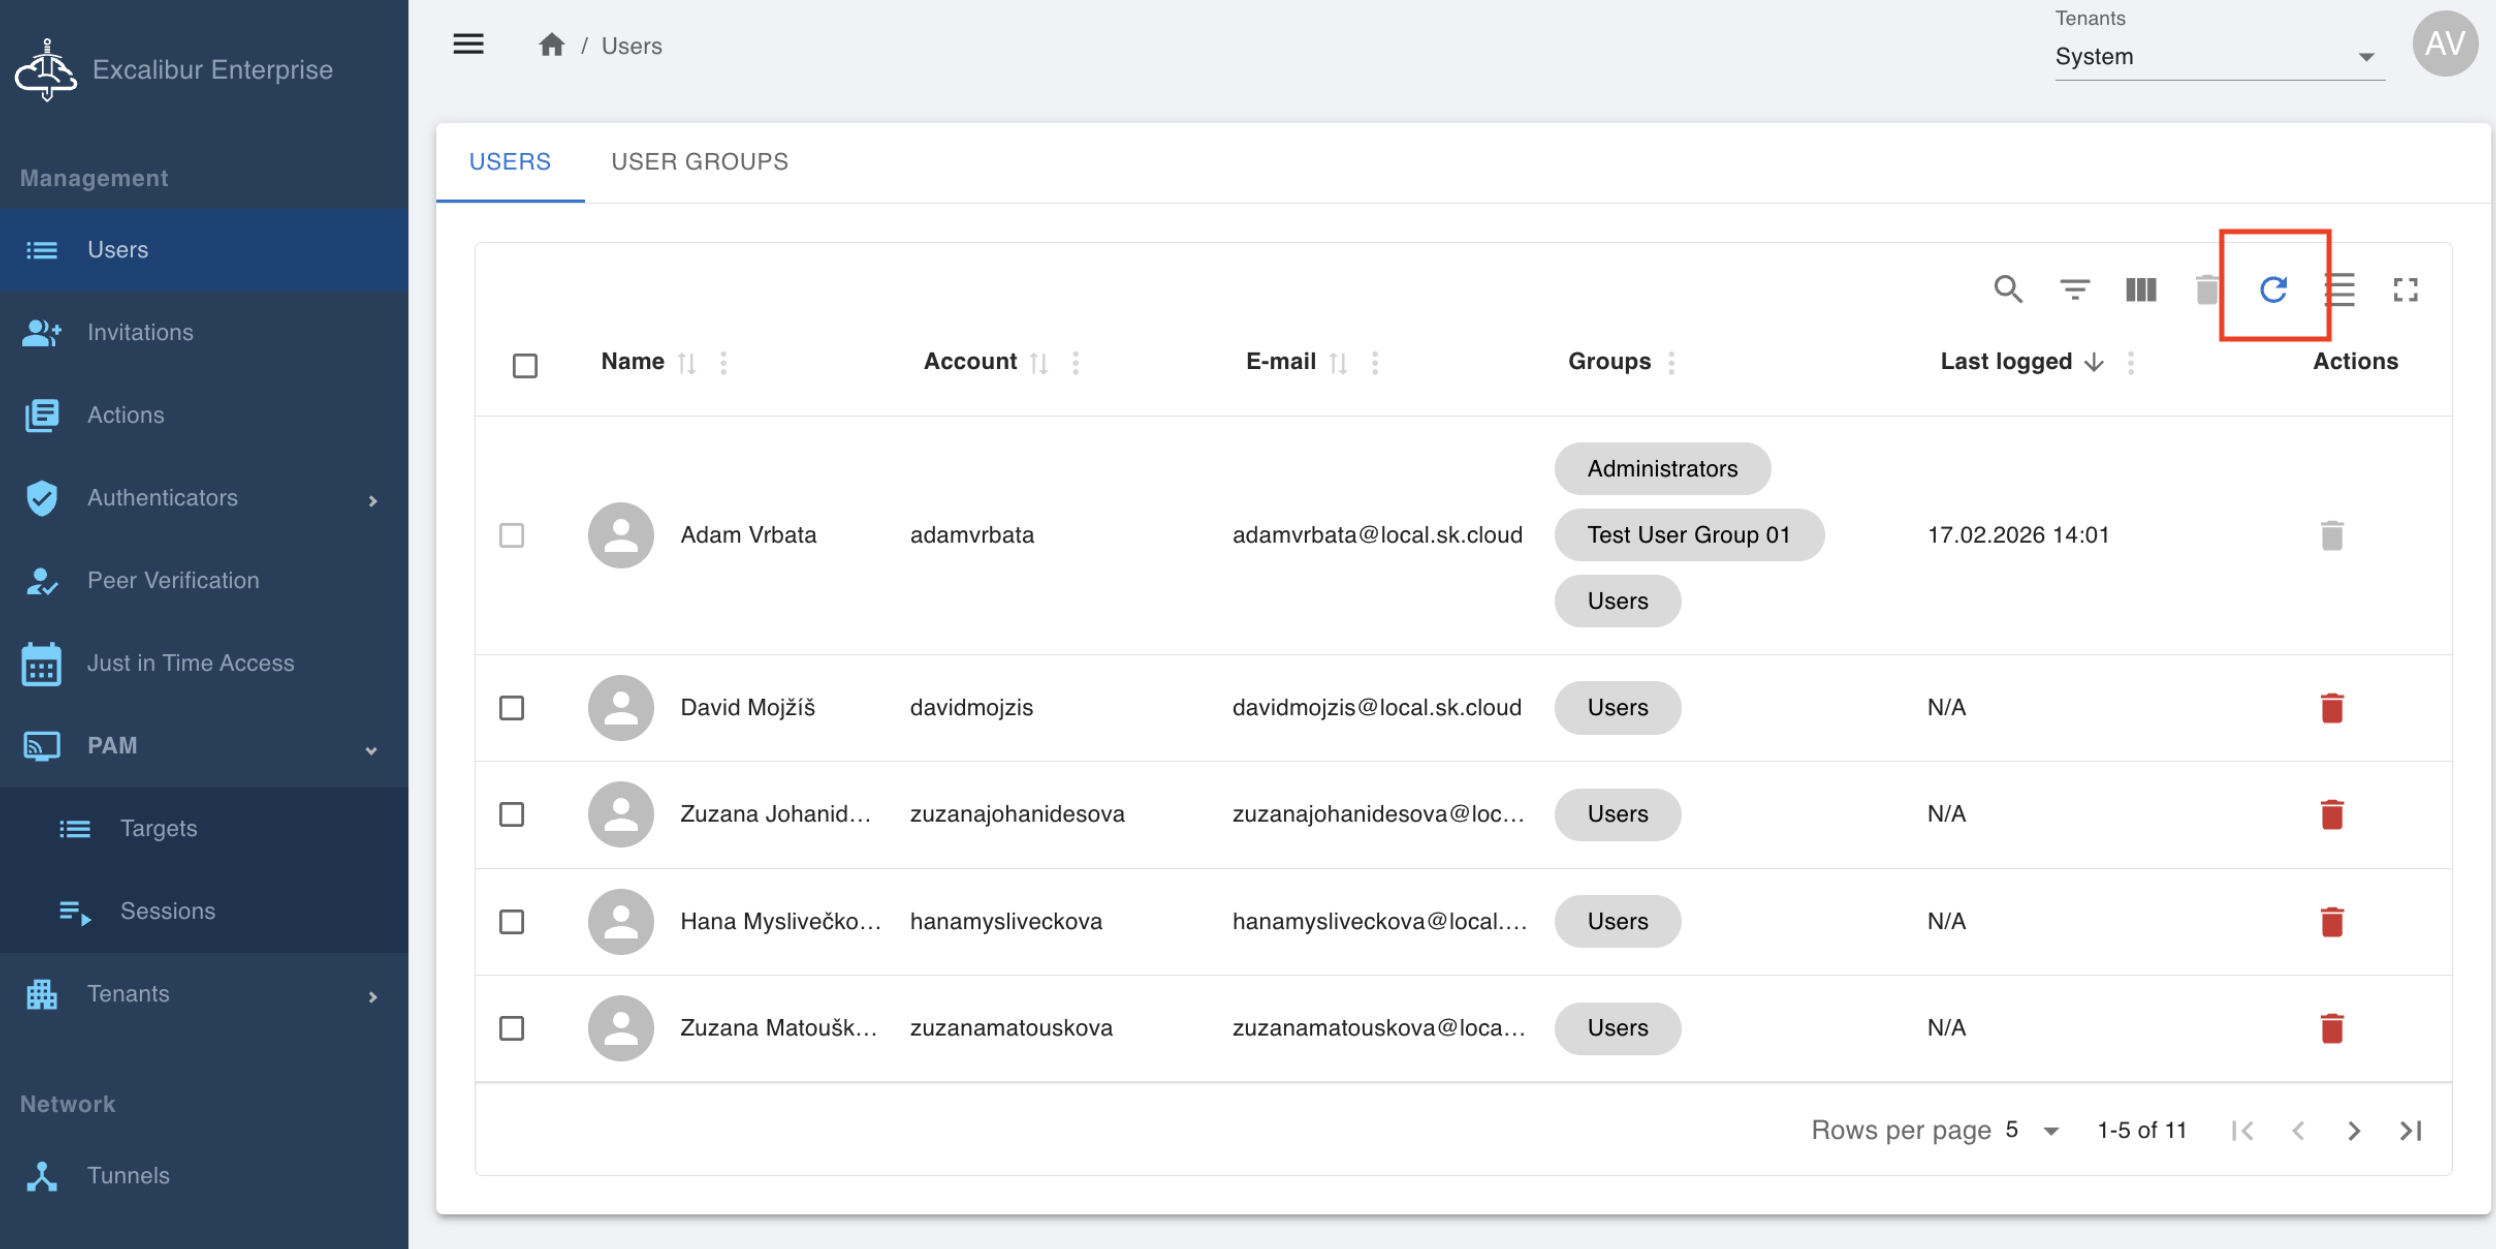The width and height of the screenshot is (2496, 1249).
Task: Toggle full screen table view
Action: [x=2405, y=290]
